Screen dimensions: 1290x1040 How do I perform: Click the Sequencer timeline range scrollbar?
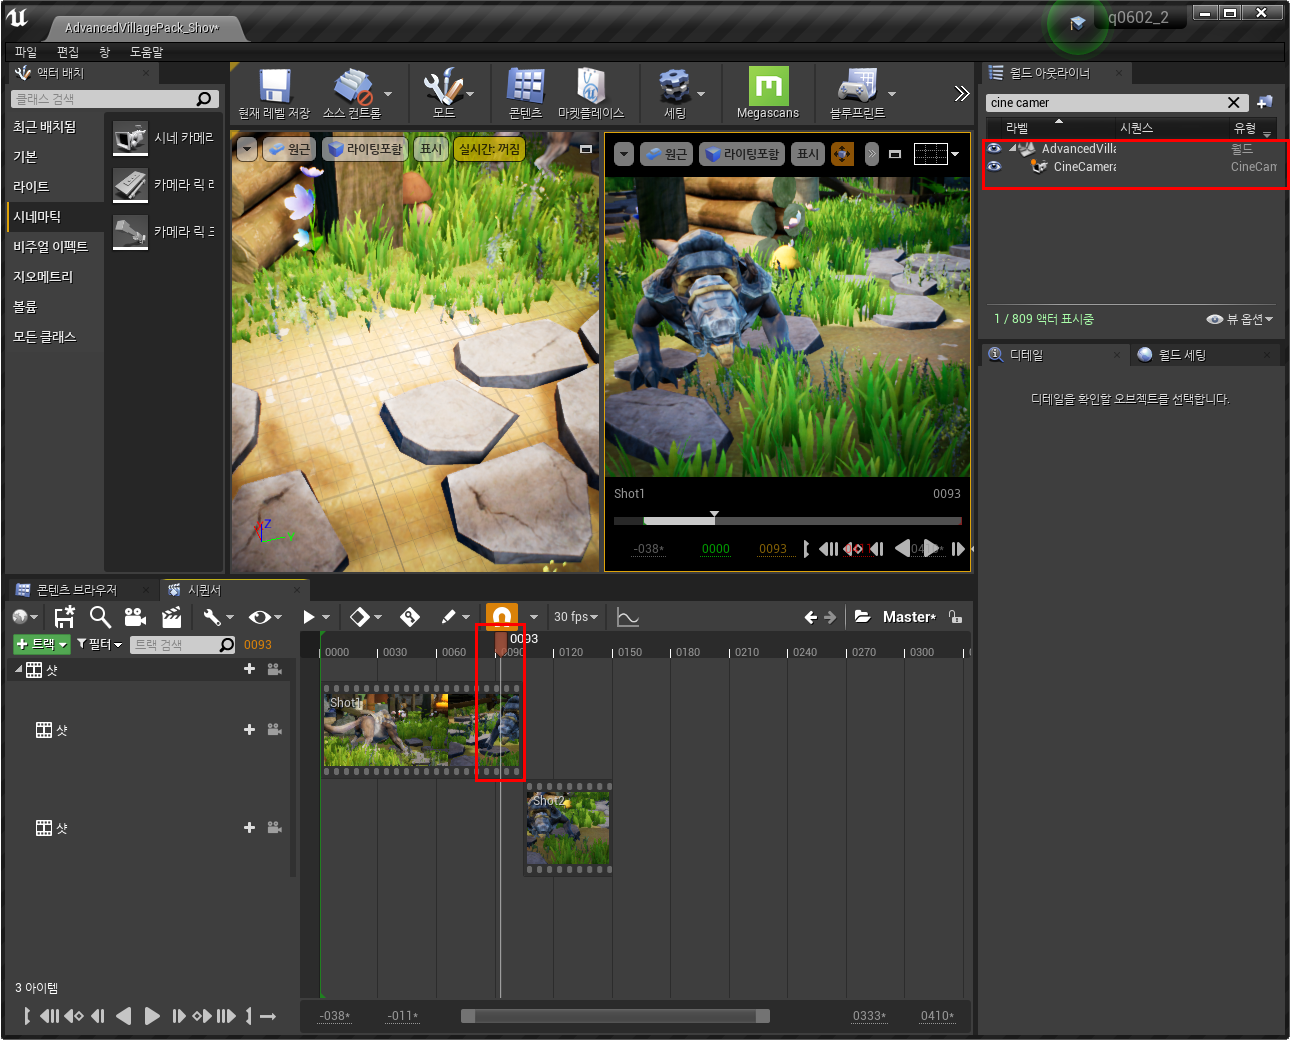[615, 1016]
